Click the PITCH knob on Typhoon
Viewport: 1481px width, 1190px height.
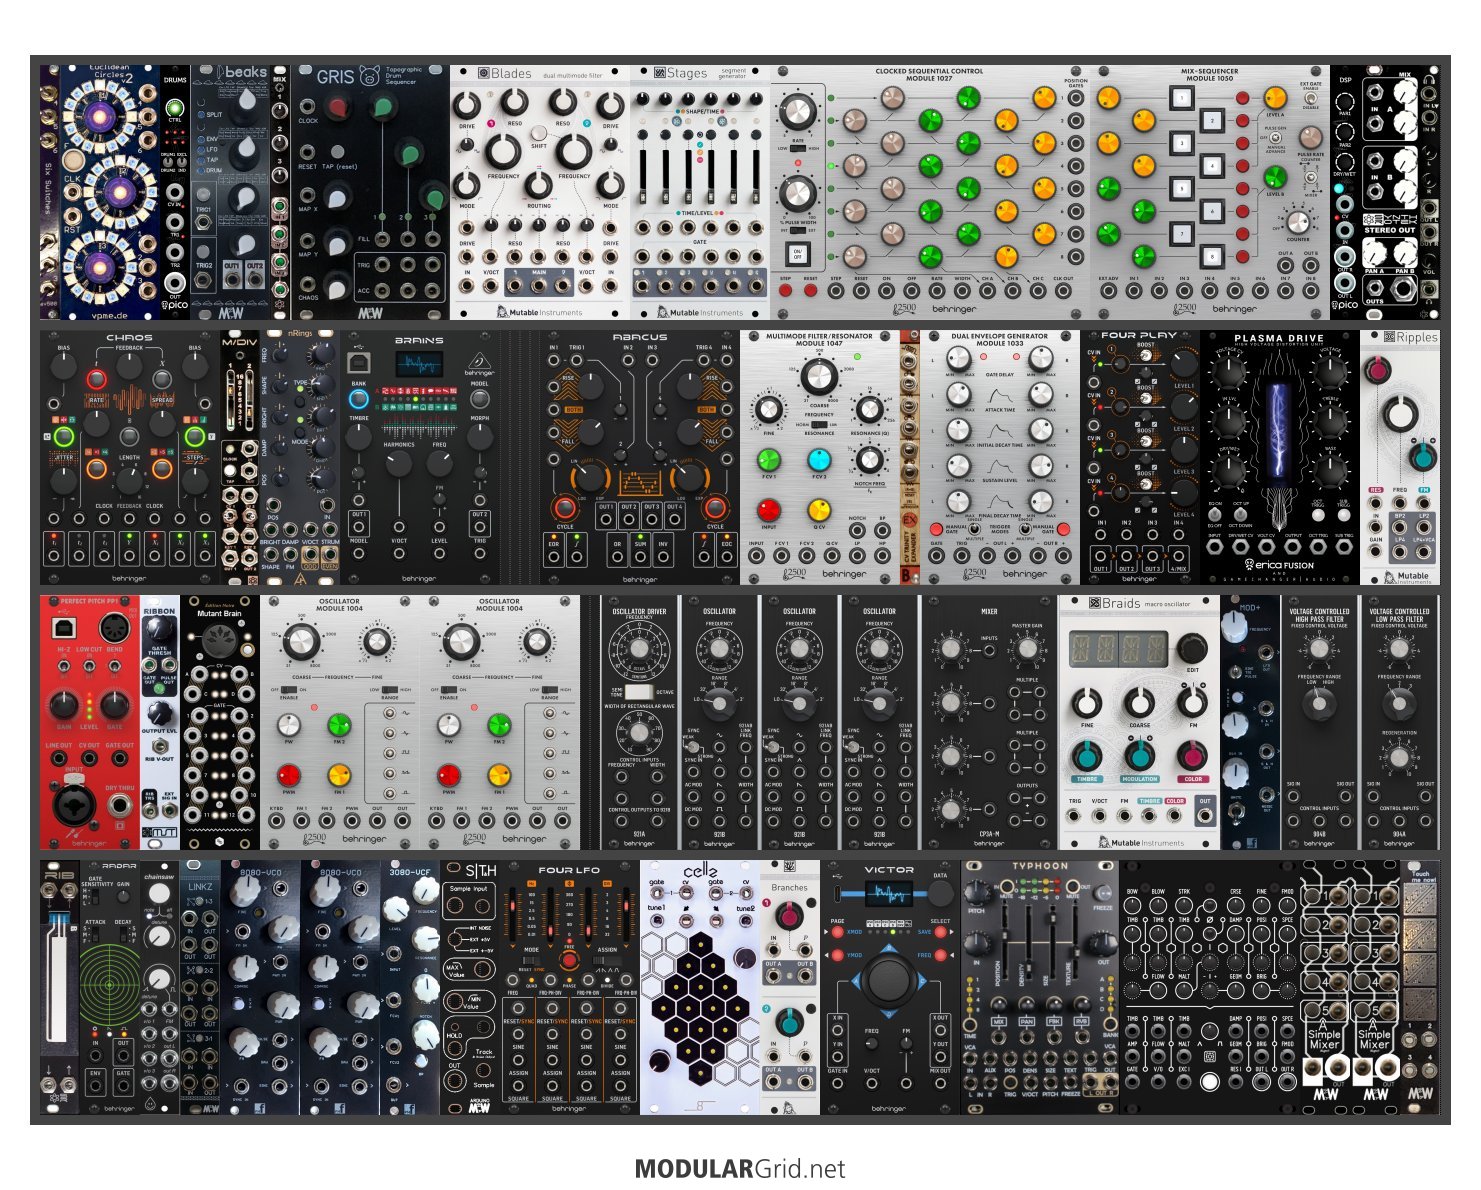coord(979,893)
